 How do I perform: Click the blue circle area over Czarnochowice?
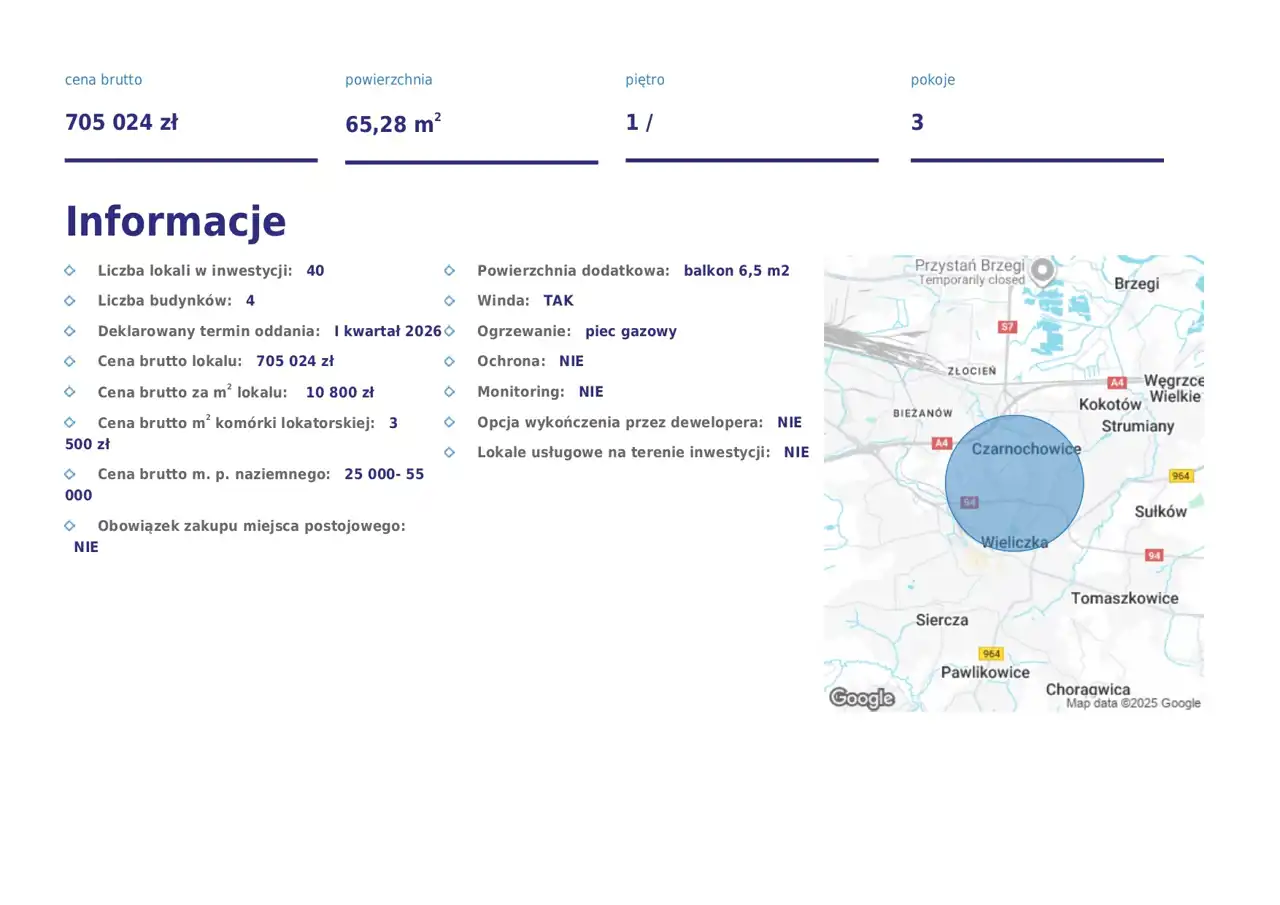point(1014,485)
